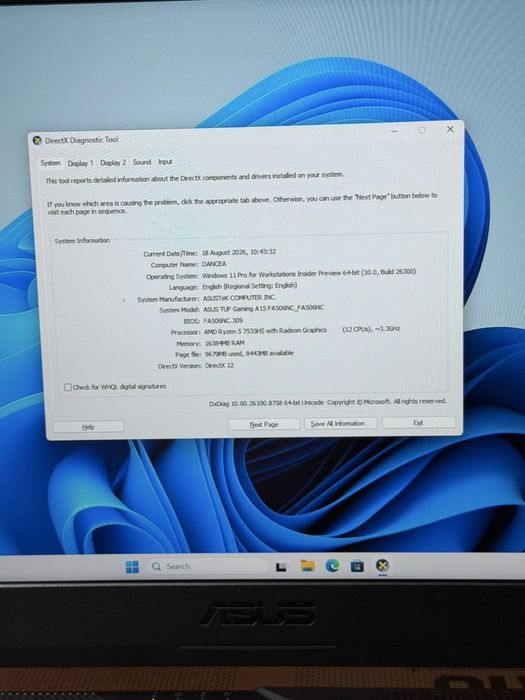The height and width of the screenshot is (700, 525).
Task: Click the DxDiag icon in the taskbar
Action: coord(382,566)
